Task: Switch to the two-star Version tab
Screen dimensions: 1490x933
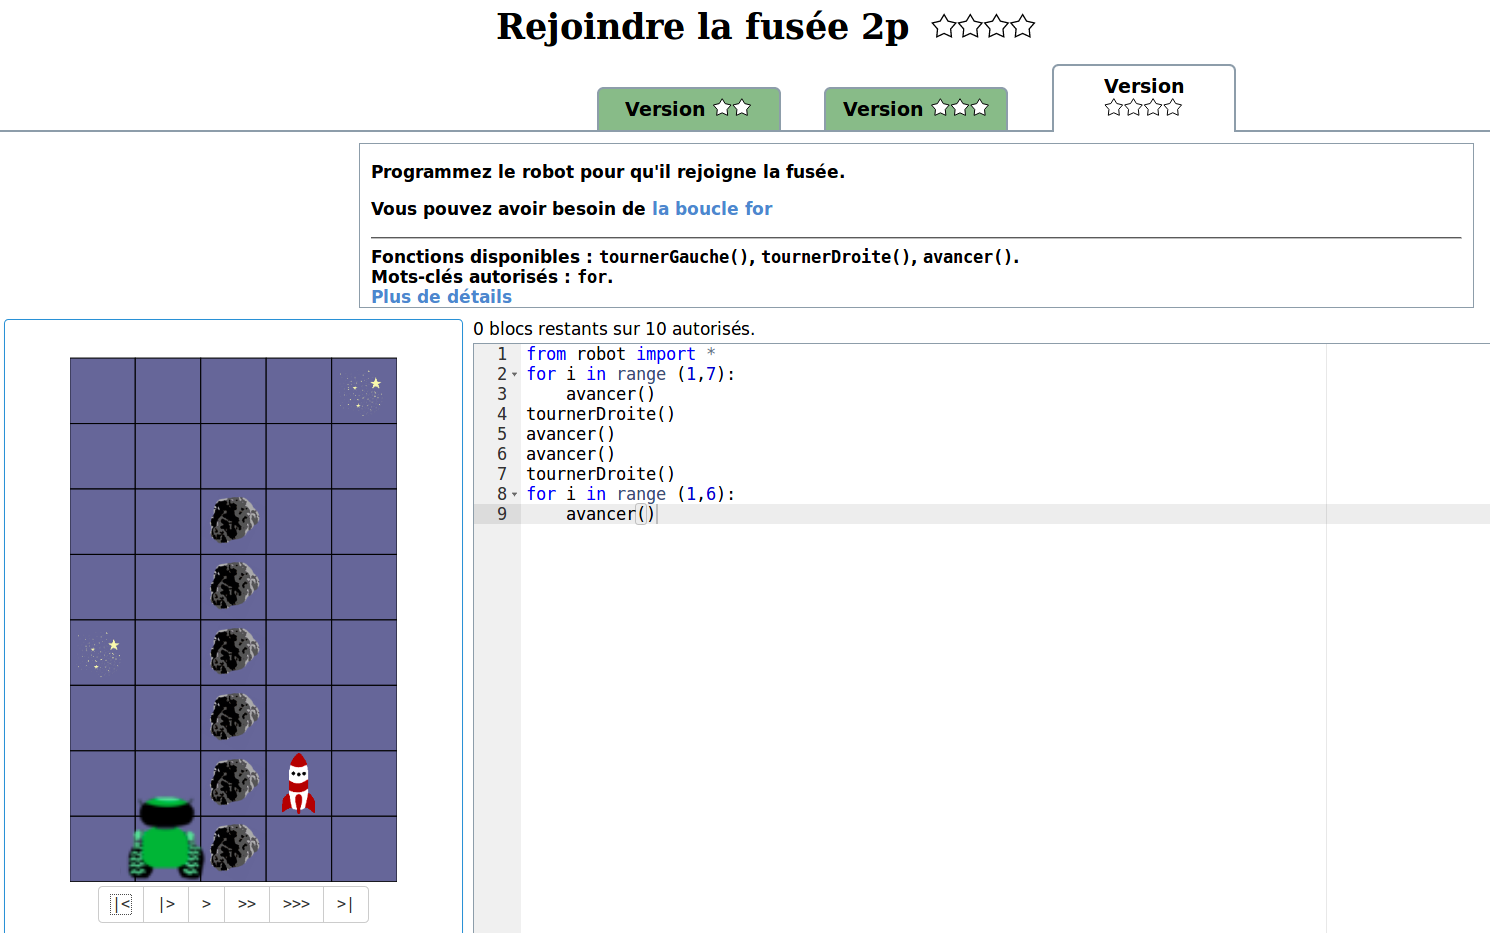Action: [688, 109]
